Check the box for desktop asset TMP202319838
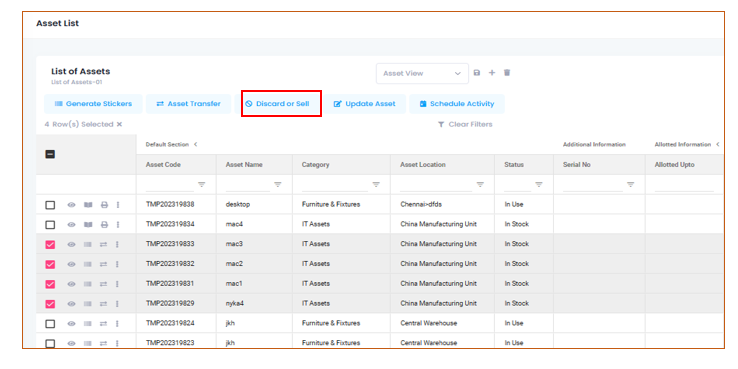The height and width of the screenshot is (369, 738). 50,205
